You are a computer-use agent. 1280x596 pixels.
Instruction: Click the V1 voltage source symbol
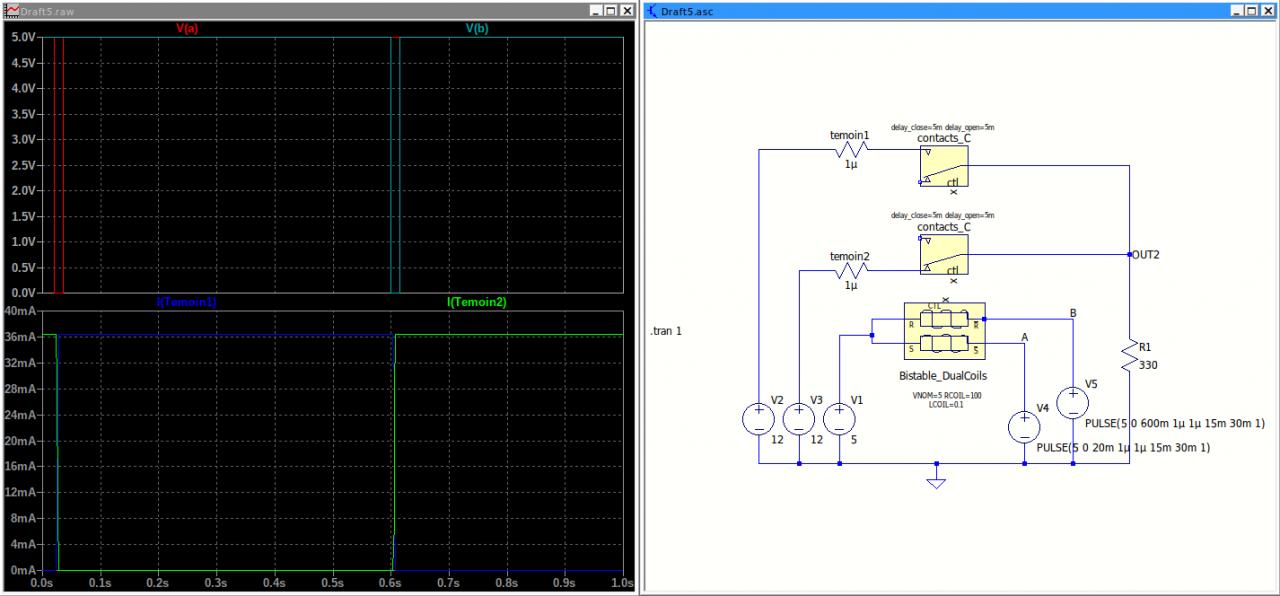point(839,419)
